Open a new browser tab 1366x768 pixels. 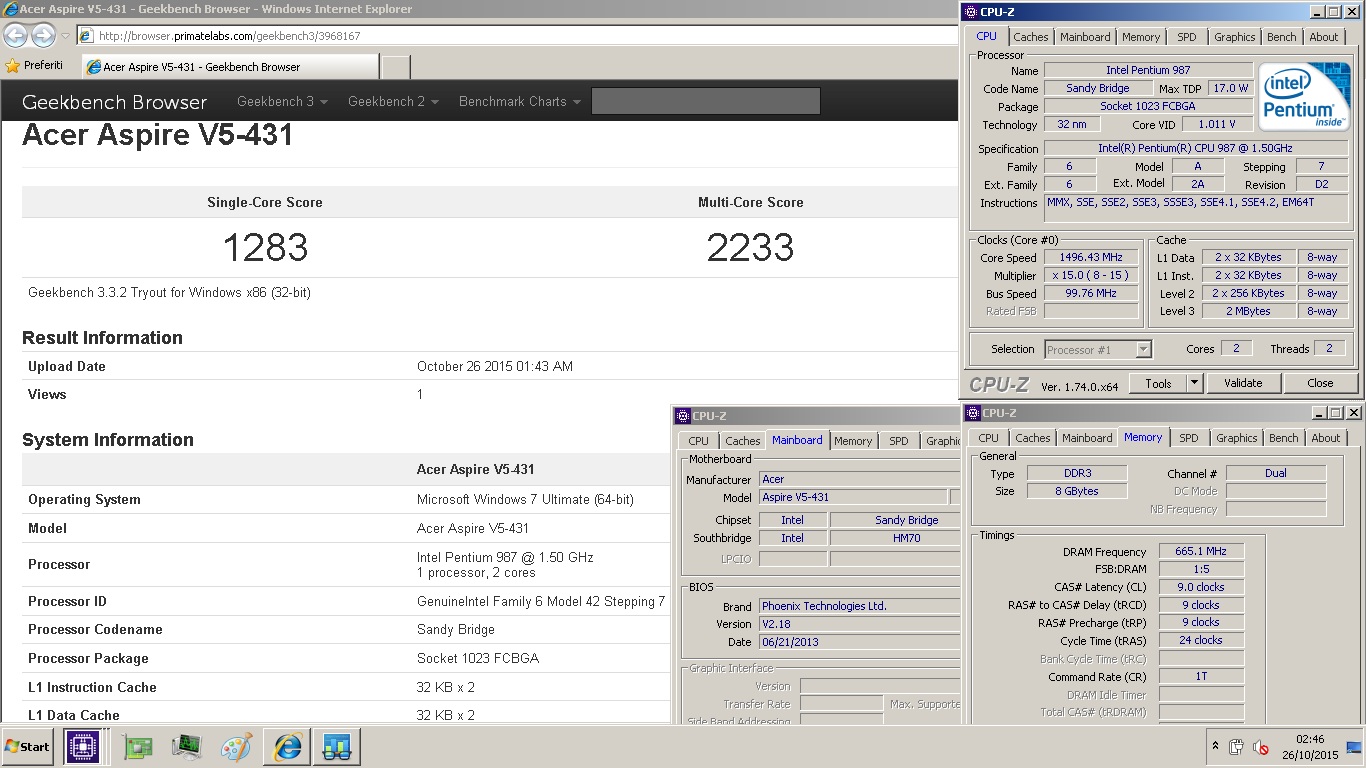[x=396, y=67]
